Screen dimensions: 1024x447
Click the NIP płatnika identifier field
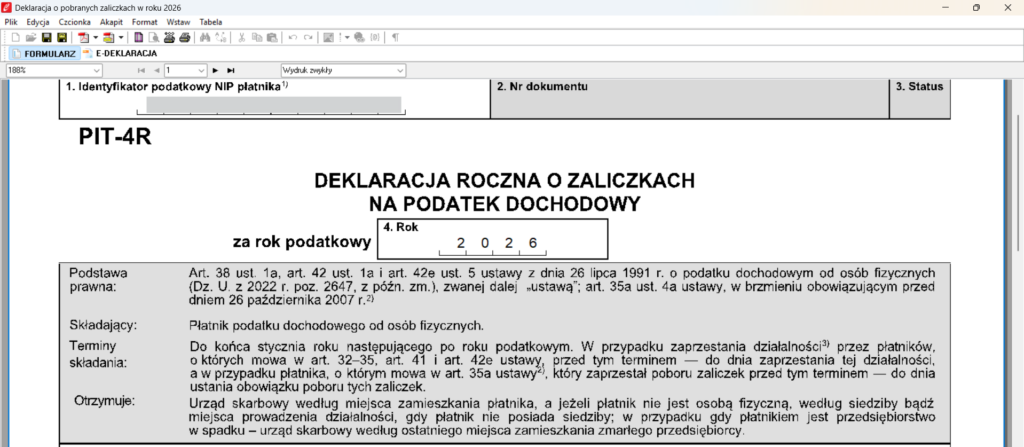pyautogui.click(x=274, y=104)
